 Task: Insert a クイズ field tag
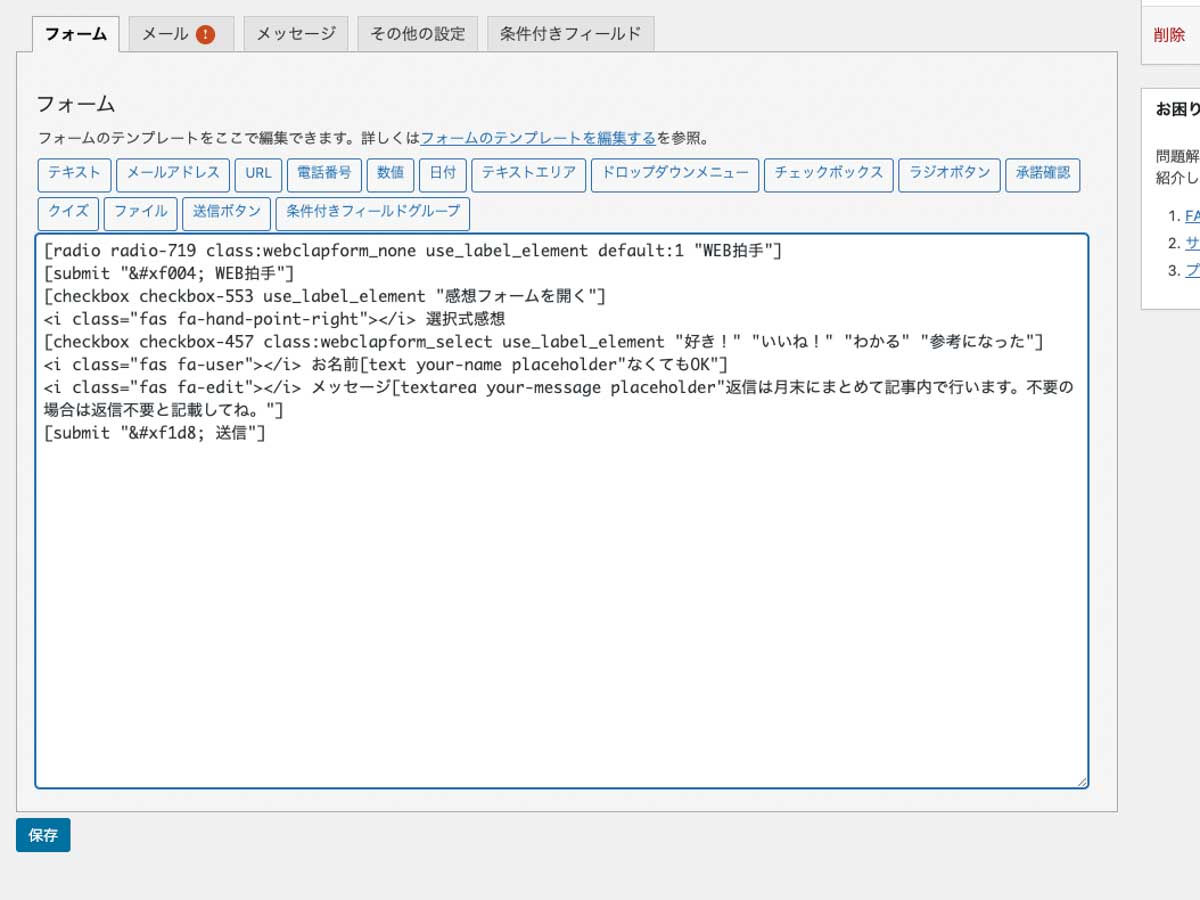(x=68, y=213)
